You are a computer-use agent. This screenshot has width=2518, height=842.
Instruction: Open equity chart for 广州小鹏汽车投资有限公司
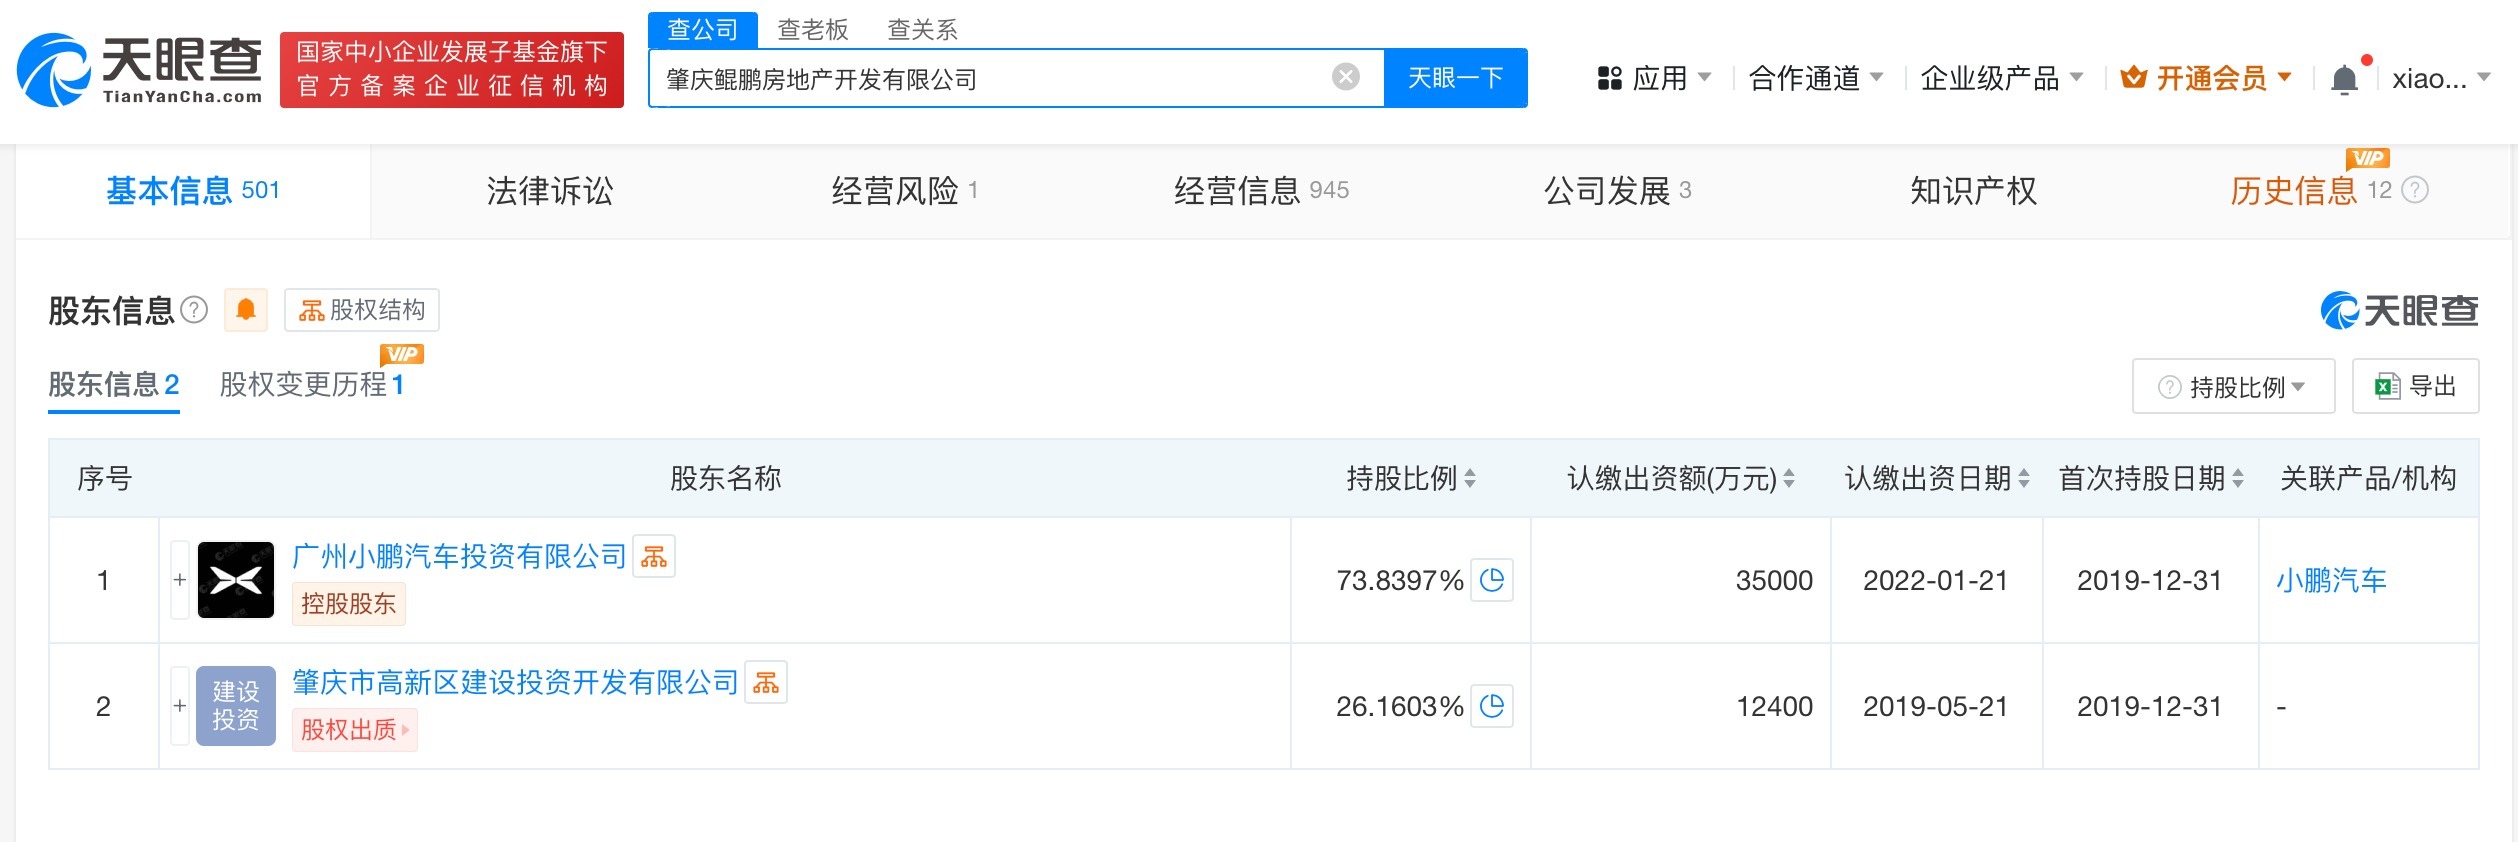(654, 557)
